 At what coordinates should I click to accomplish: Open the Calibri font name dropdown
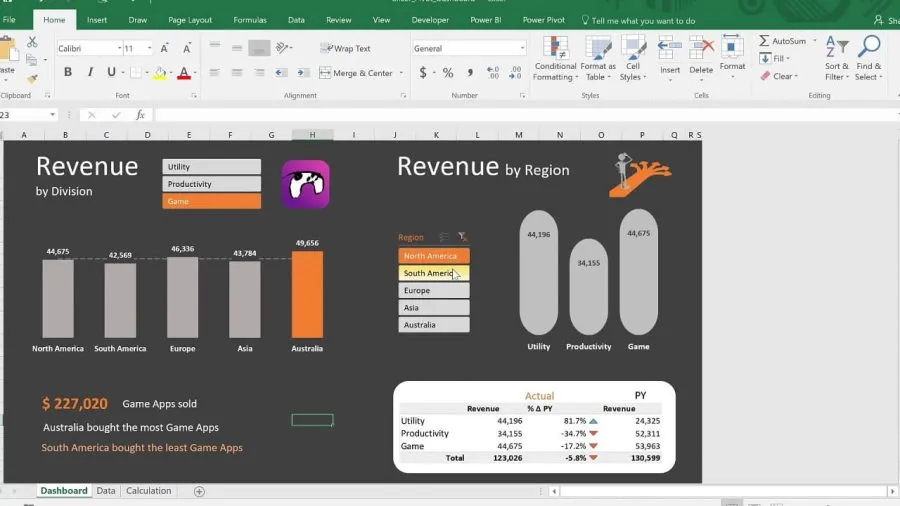tap(119, 49)
